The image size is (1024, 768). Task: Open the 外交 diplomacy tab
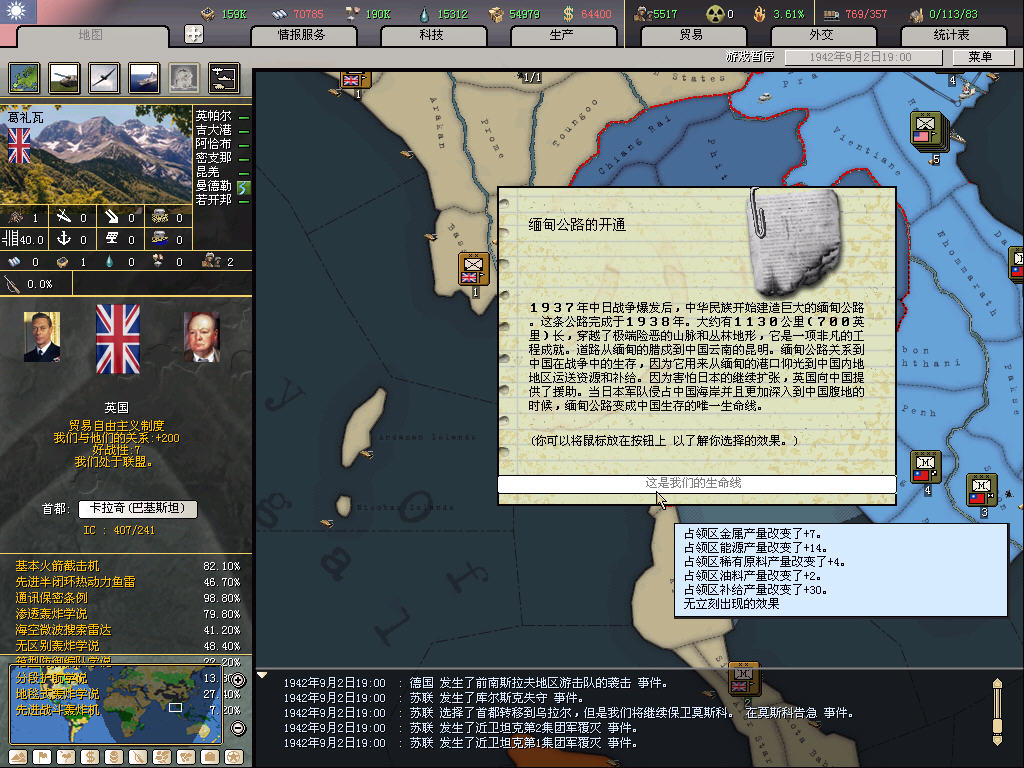pos(822,35)
